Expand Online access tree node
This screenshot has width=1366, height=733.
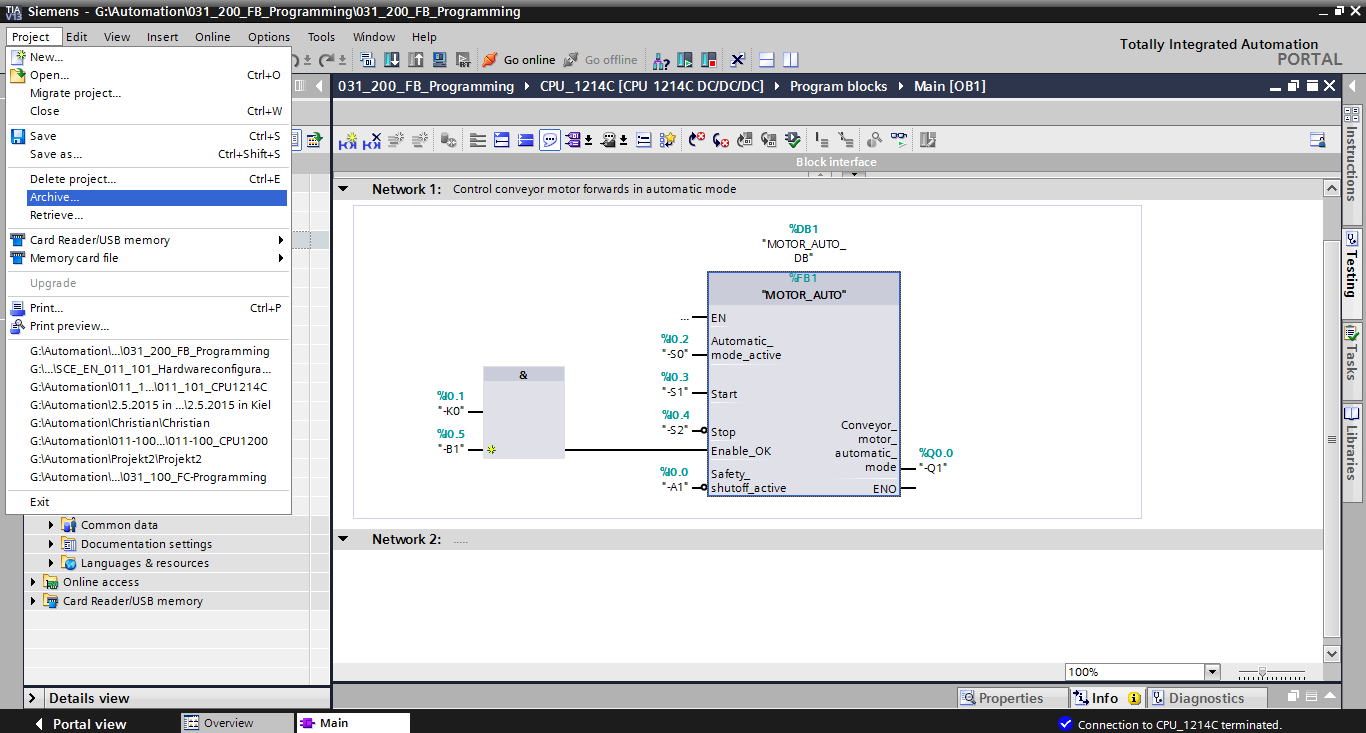[34, 582]
